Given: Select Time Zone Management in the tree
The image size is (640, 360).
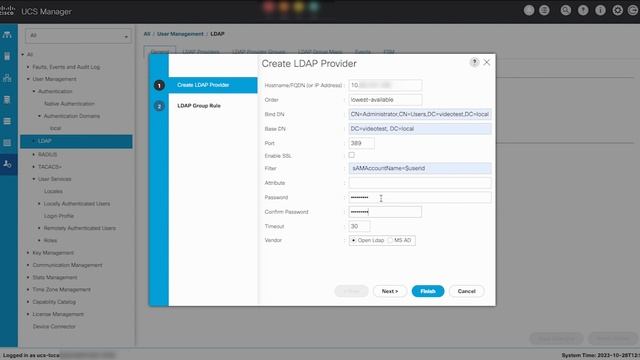Looking at the screenshot, I should [62, 289].
